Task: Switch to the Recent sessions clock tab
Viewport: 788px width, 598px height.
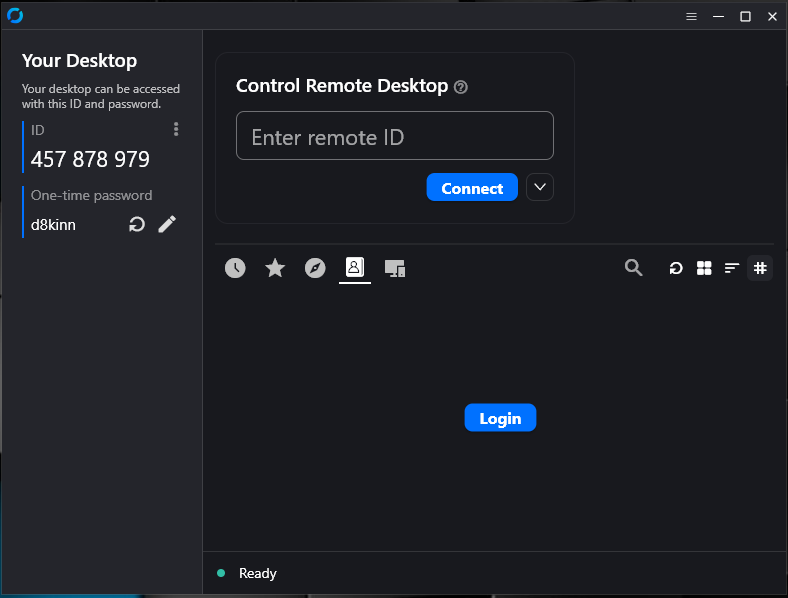Action: click(x=235, y=268)
